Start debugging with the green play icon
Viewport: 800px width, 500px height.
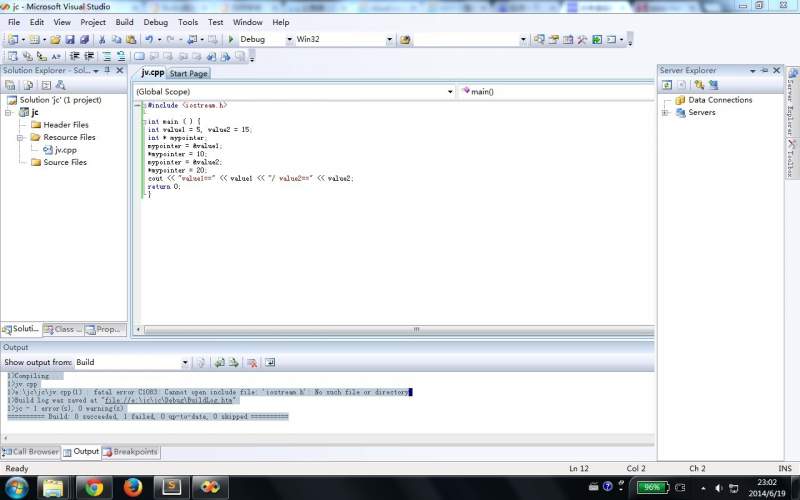[x=231, y=39]
